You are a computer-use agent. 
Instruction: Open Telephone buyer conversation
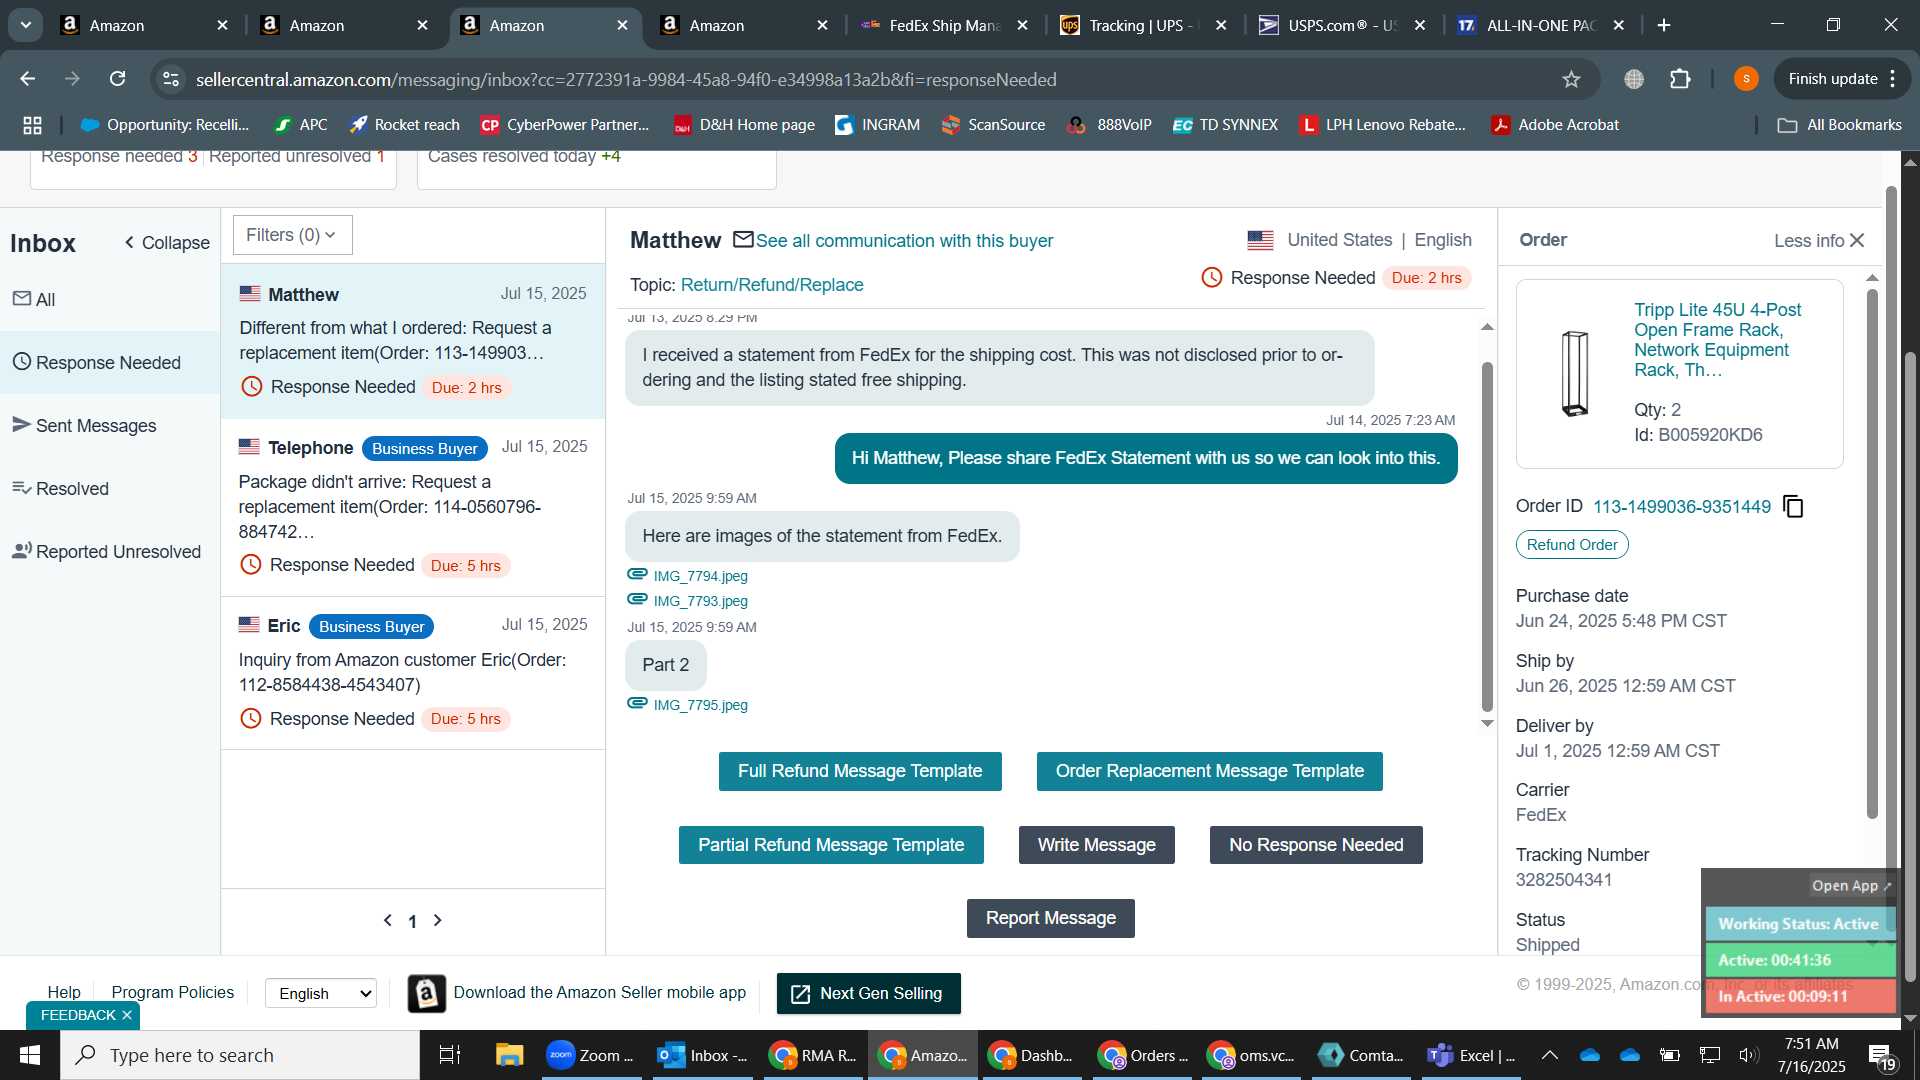(x=413, y=508)
